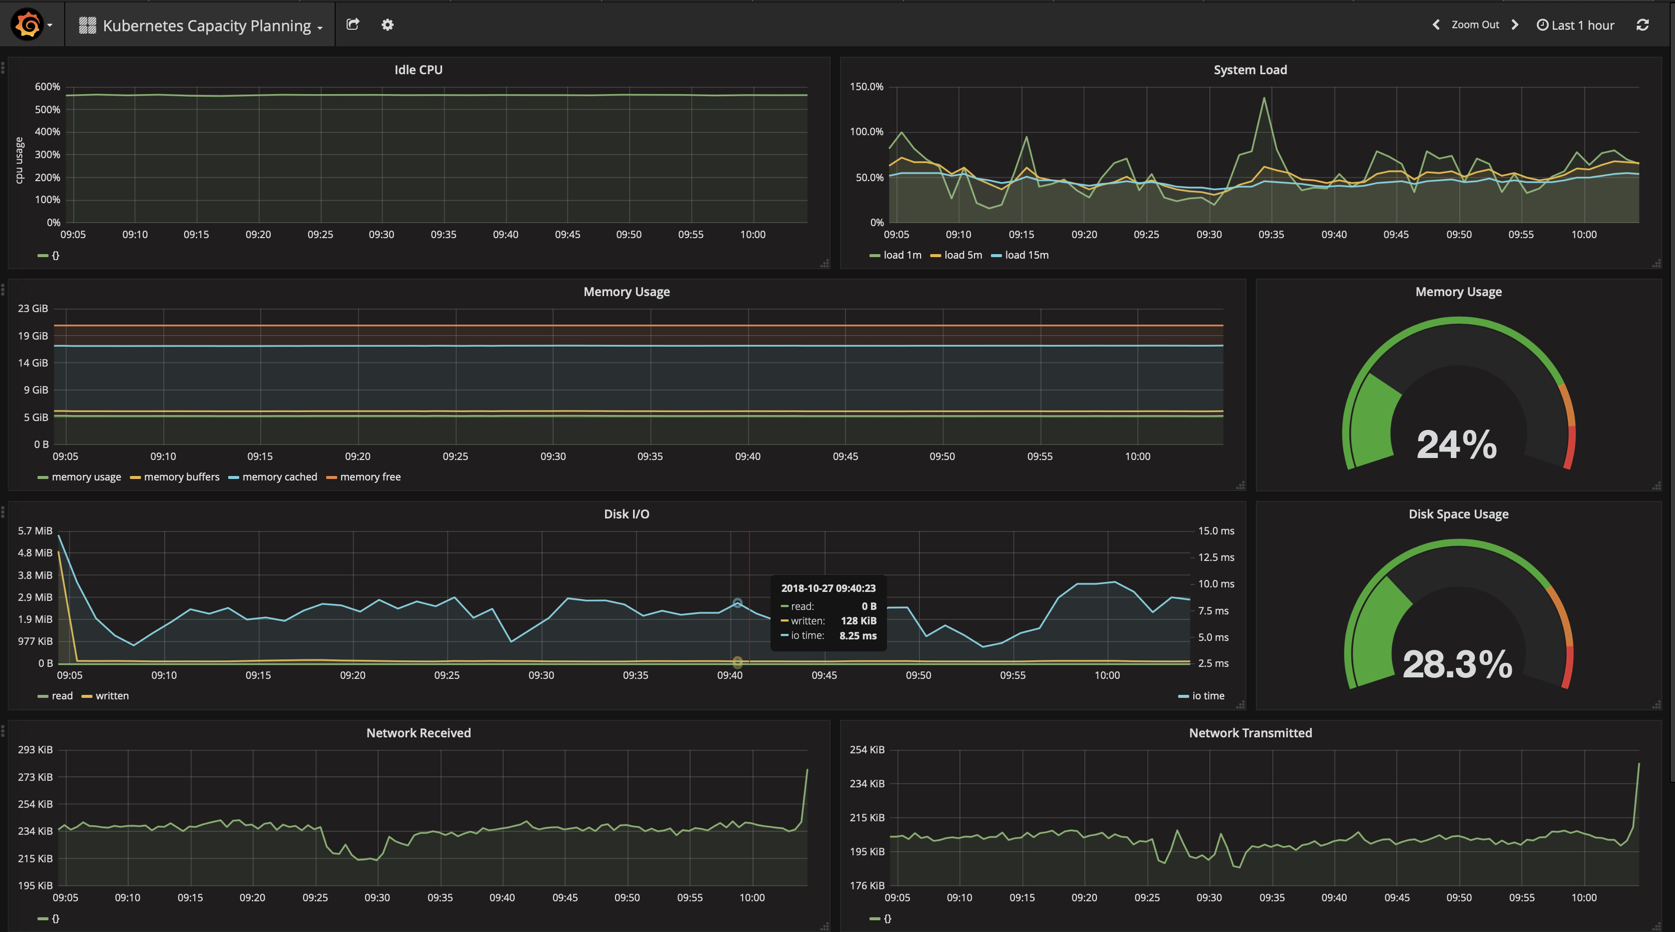Open the Idle CPU panel title menu
Screen dimensions: 1675x932
tap(418, 70)
